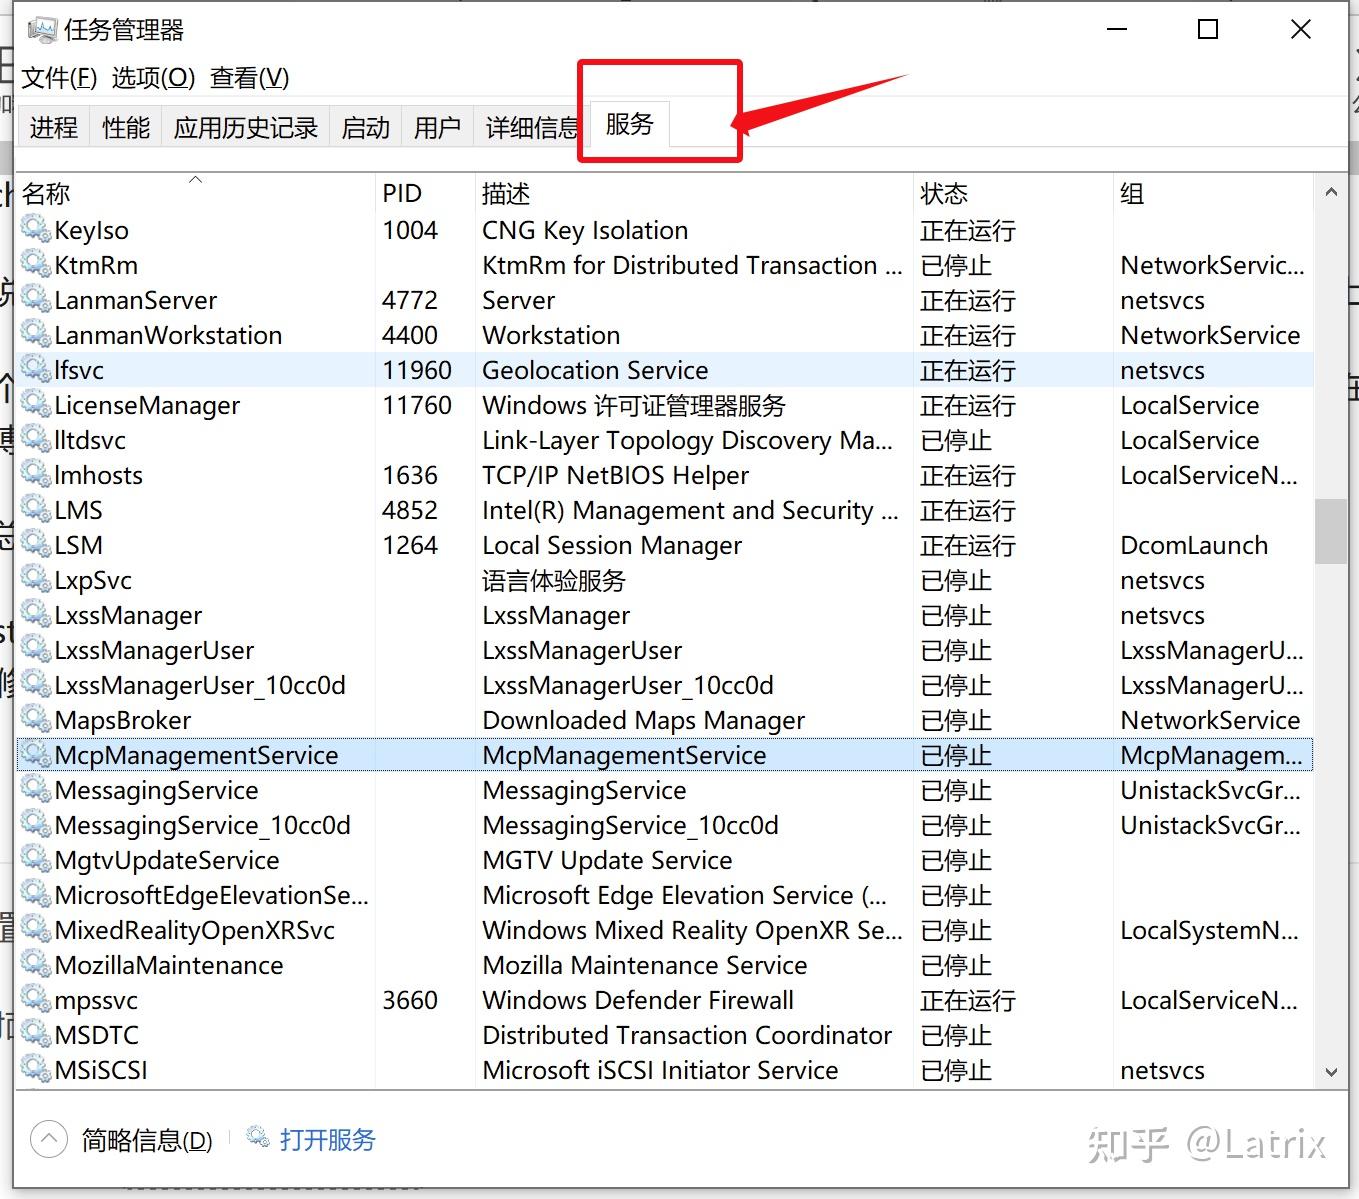The image size is (1359, 1199).
Task: Switch to the 性能 tab
Action: tap(124, 126)
